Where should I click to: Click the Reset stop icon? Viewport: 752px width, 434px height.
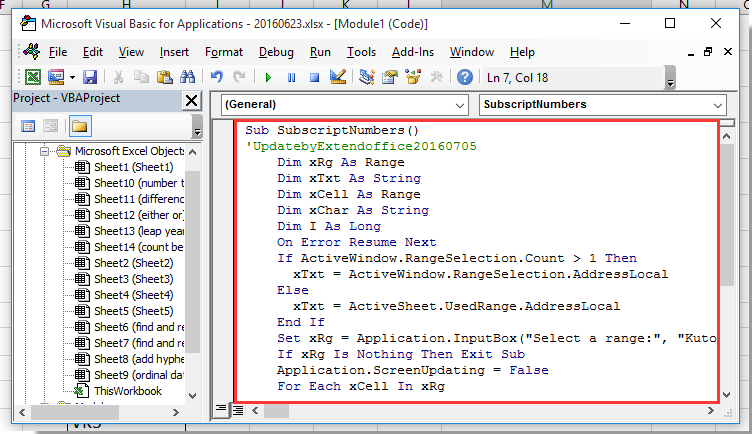(x=314, y=77)
